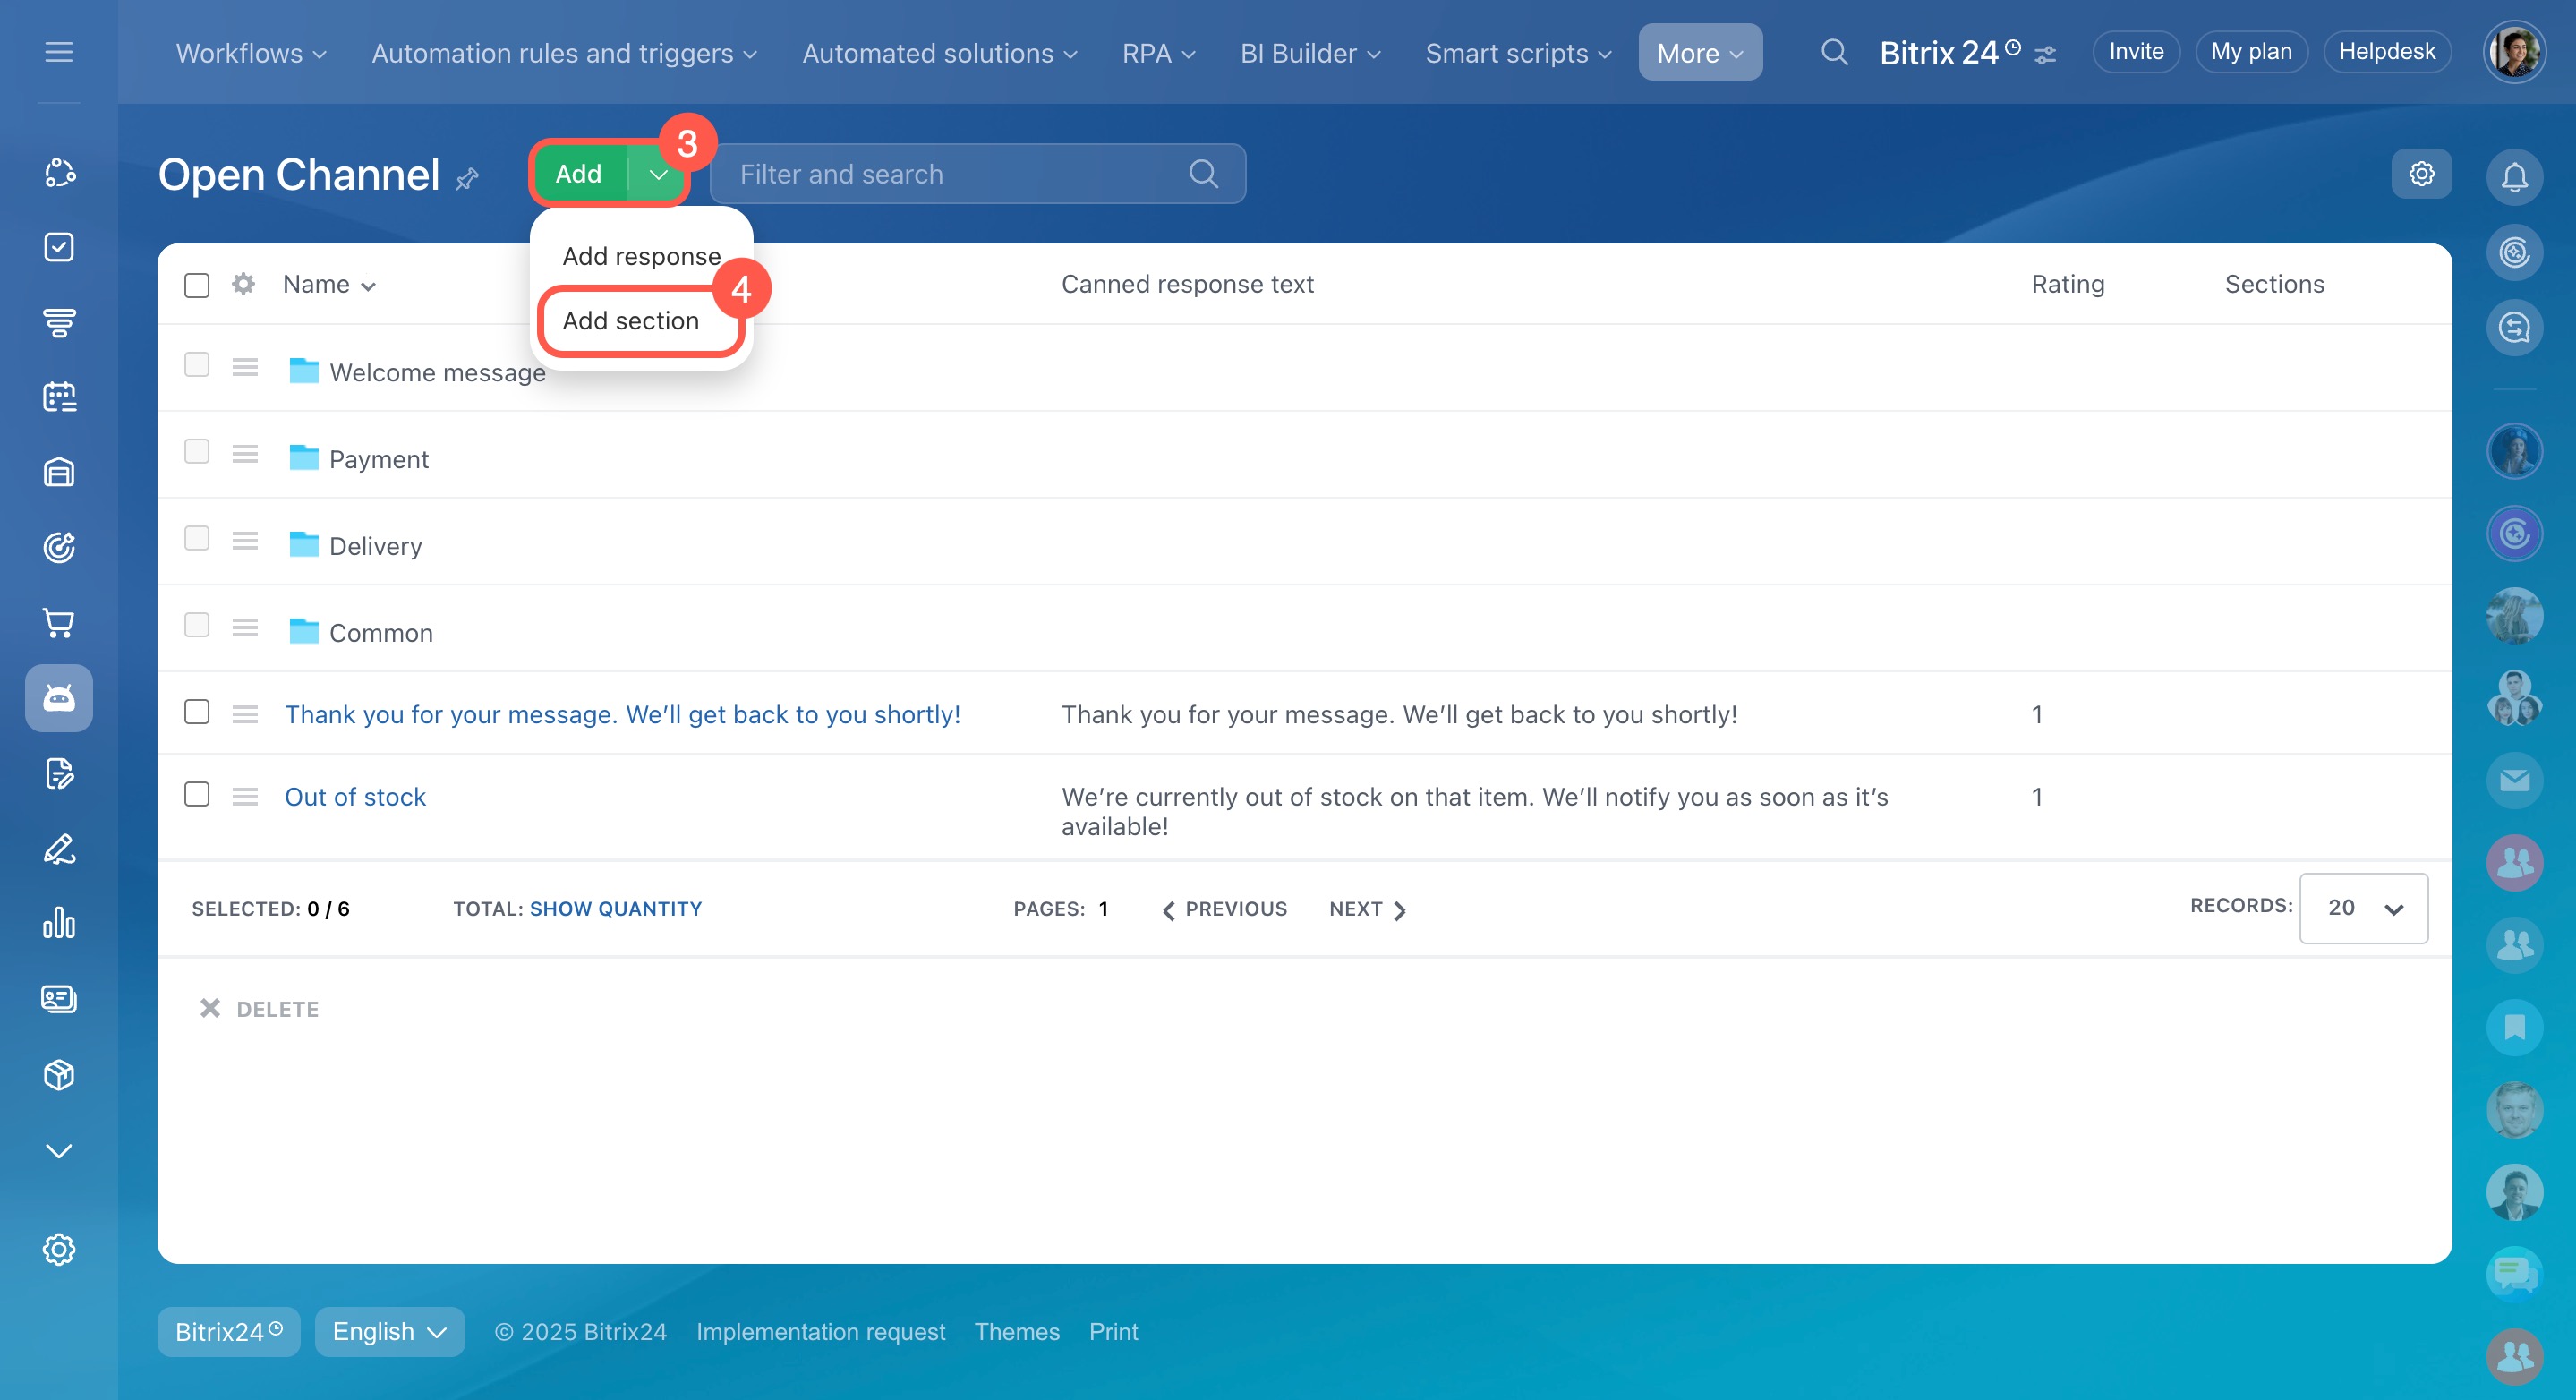The image size is (2576, 1400).
Task: Click into the Filter and search field
Action: pos(950,174)
